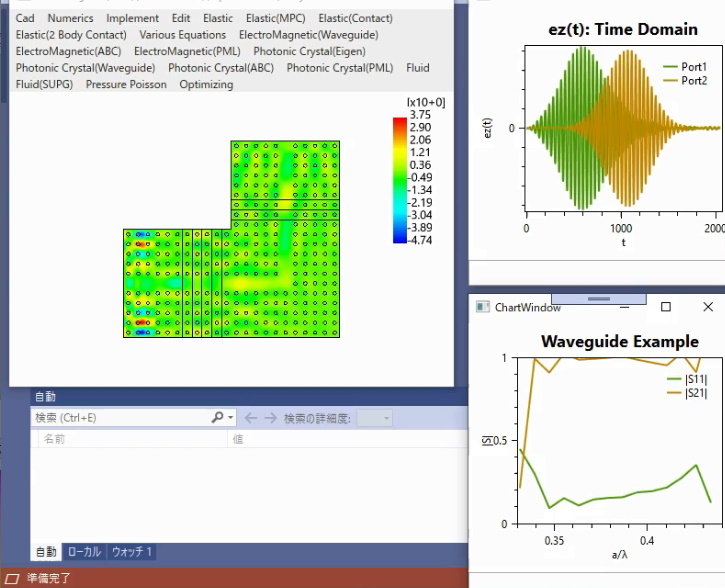Open the Elastic(MPC) menu
This screenshot has width=725, height=588.
click(x=276, y=18)
